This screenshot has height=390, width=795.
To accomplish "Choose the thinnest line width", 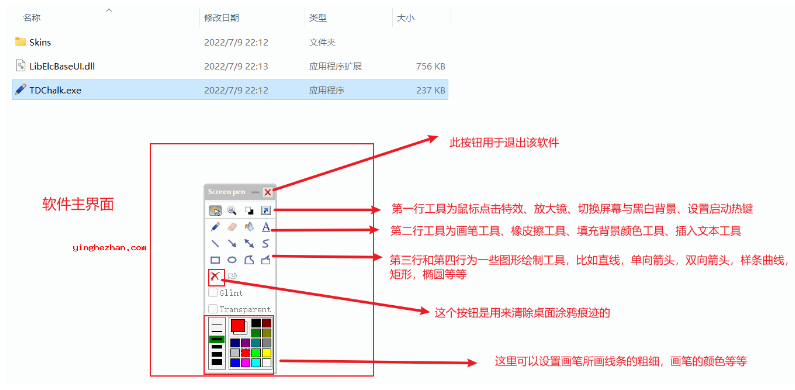I will coord(217,325).
